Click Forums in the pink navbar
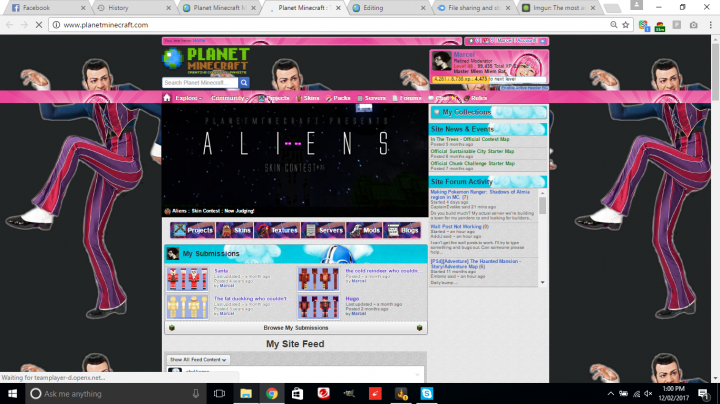The height and width of the screenshot is (404, 720). [x=407, y=98]
